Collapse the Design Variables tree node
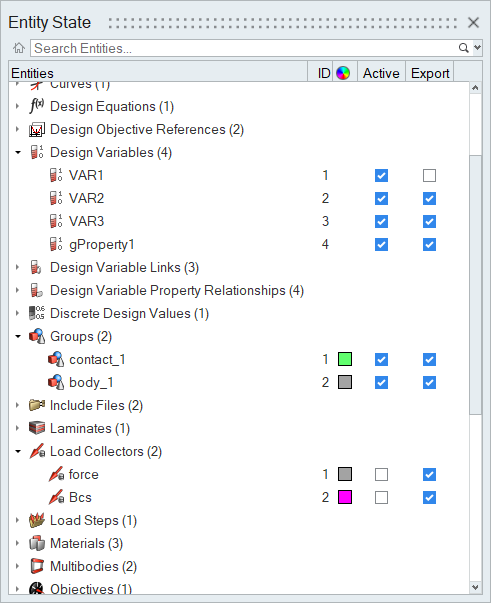Image resolution: width=491 pixels, height=603 pixels. coord(18,152)
